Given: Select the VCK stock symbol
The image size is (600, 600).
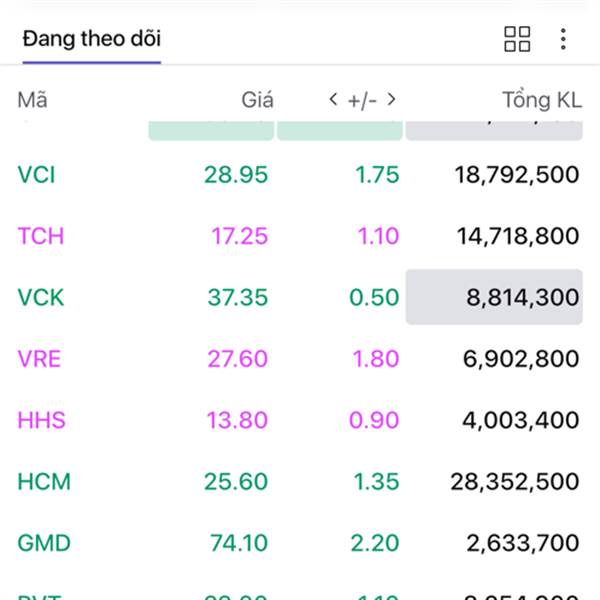Looking at the screenshot, I should point(41,297).
